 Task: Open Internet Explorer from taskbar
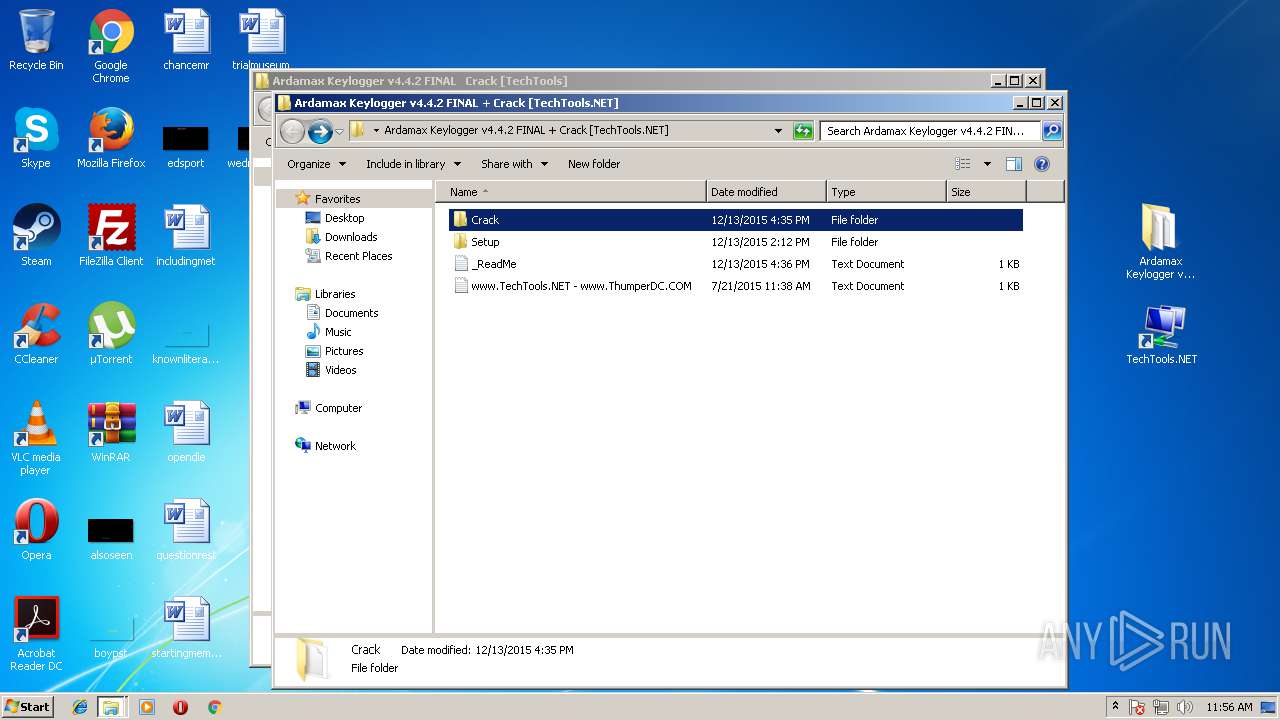pyautogui.click(x=80, y=707)
